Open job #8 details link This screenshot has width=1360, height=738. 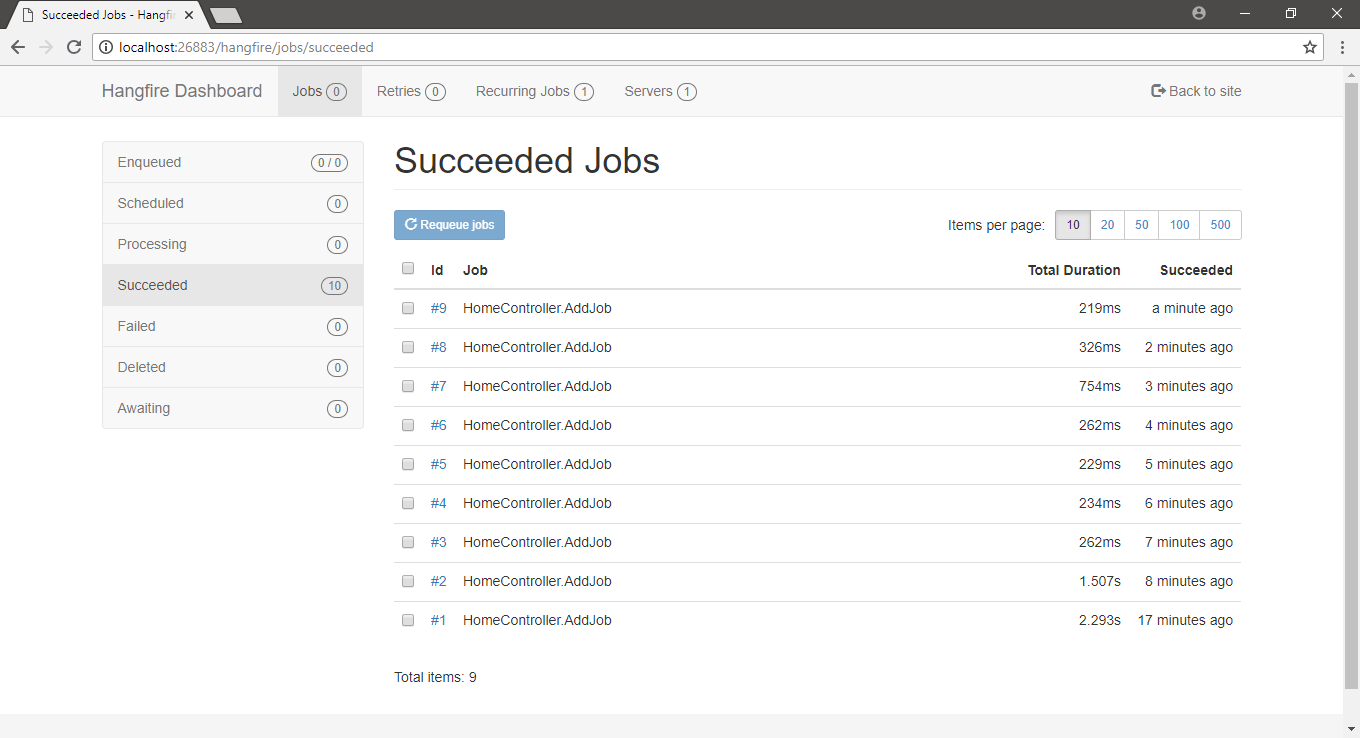coord(439,347)
